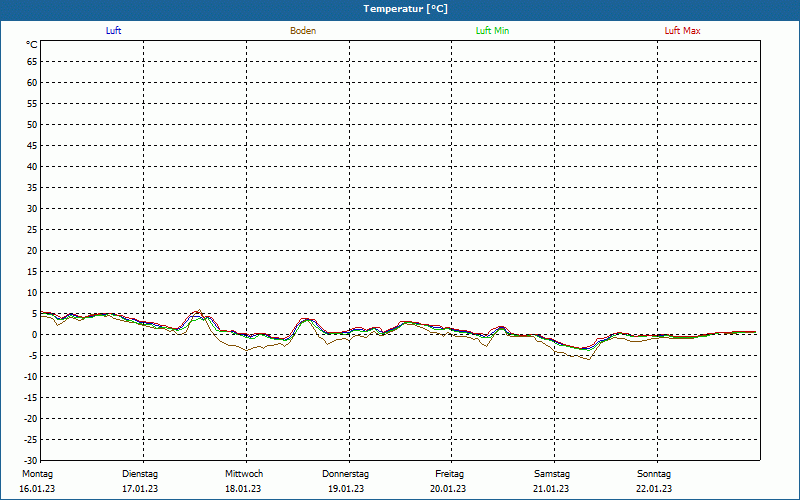Click the red Luft Max legend label
This screenshot has height=500, width=800.
click(x=682, y=31)
